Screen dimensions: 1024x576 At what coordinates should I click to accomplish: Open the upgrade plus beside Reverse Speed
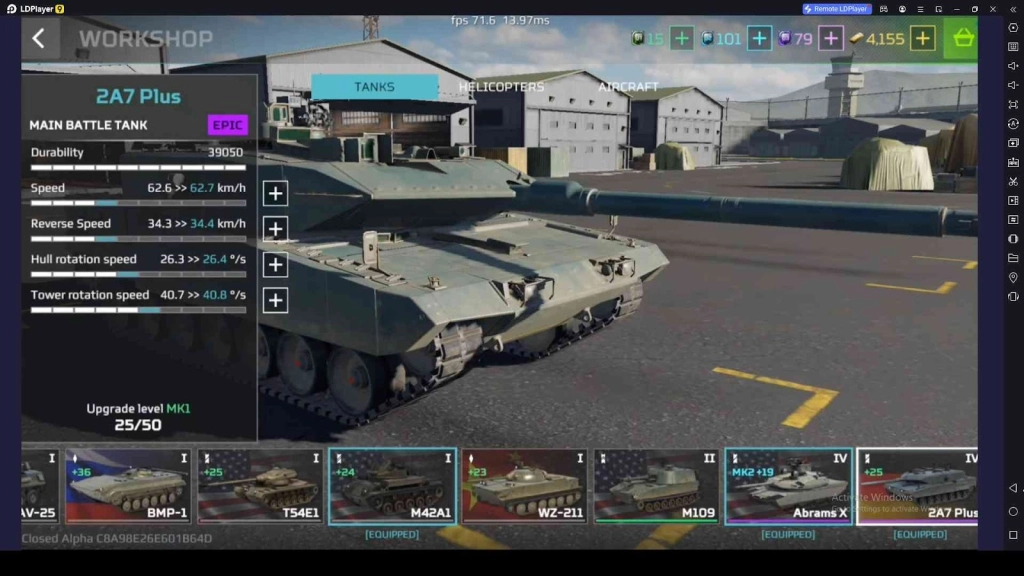coord(275,228)
